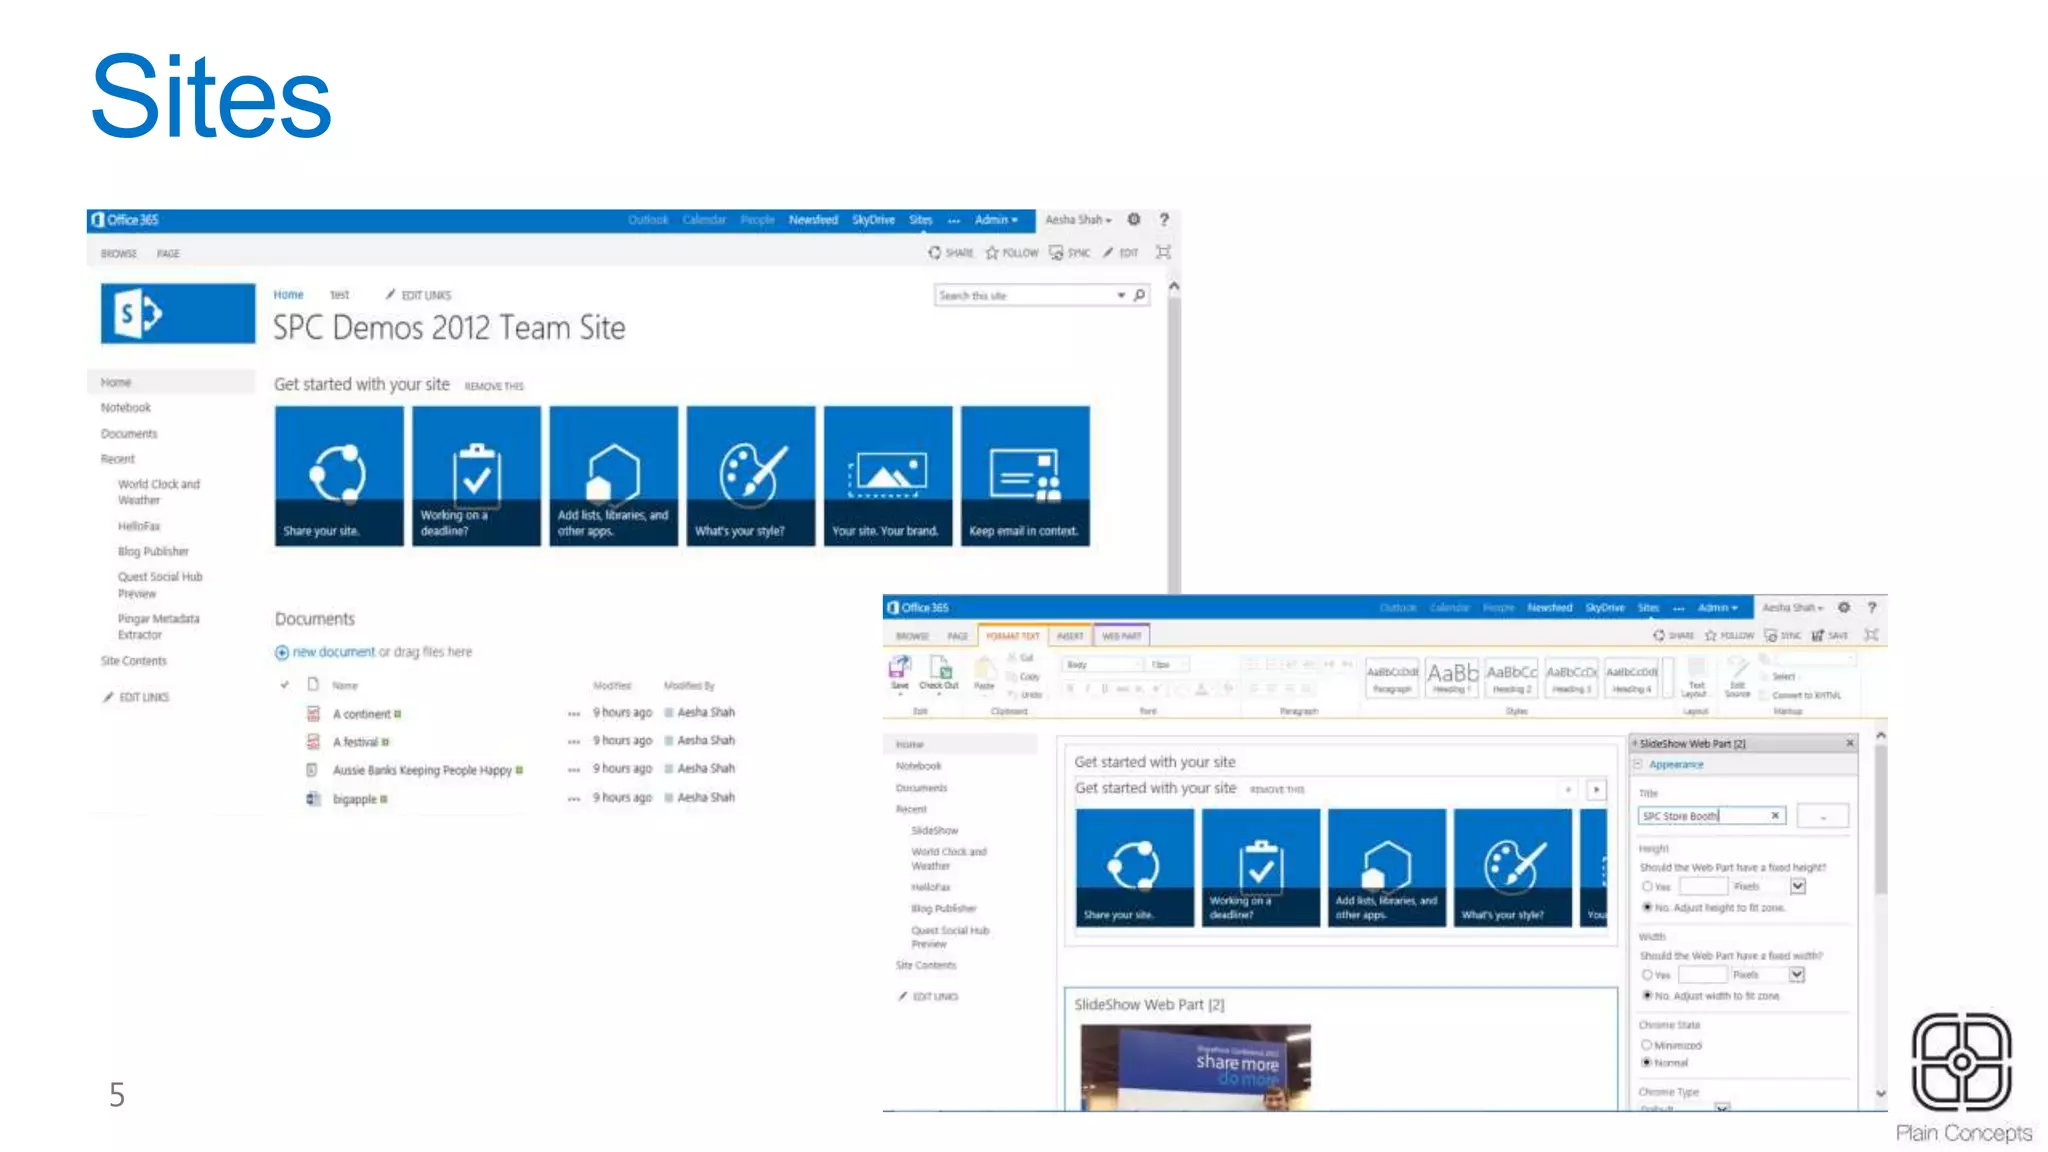Image resolution: width=2048 pixels, height=1152 pixels.
Task: Click the Keep email in context tile
Action: coord(1025,476)
